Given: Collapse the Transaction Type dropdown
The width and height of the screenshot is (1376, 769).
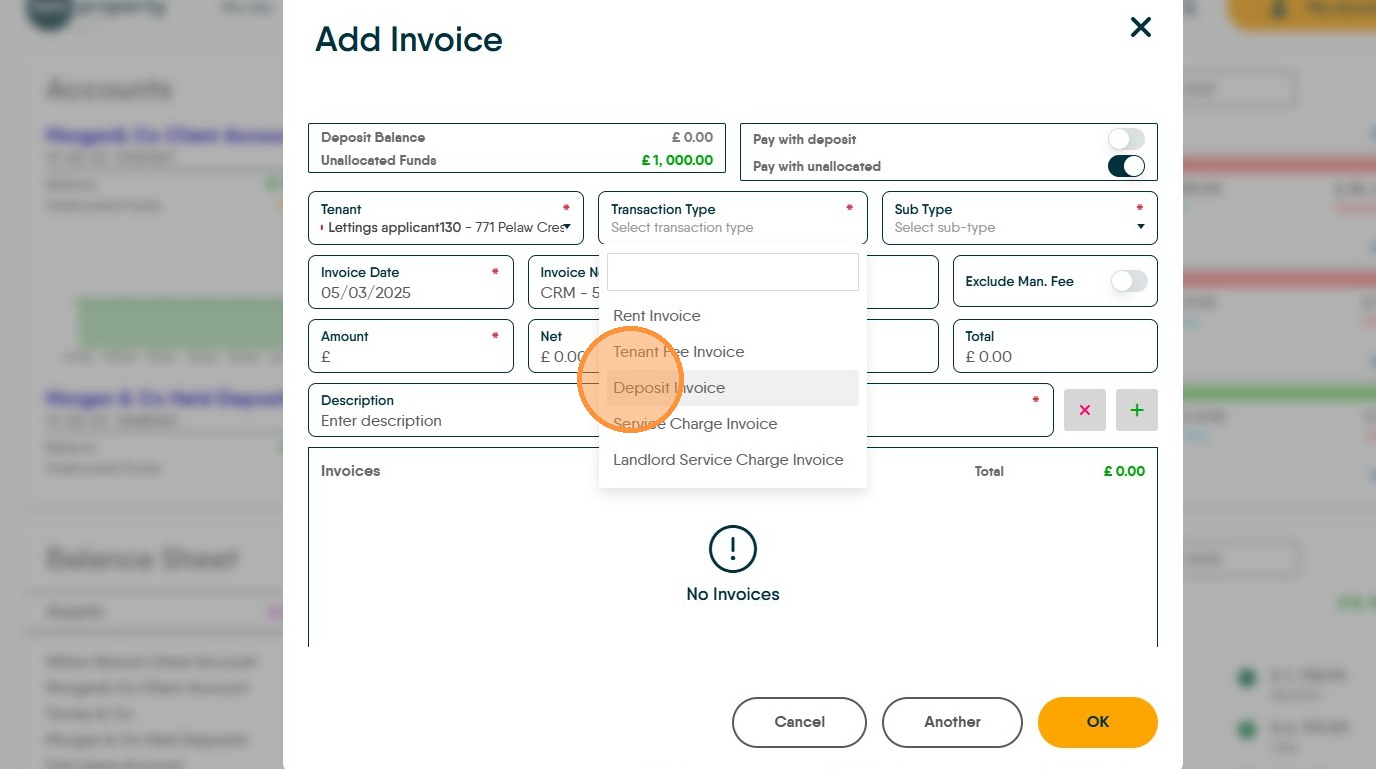Looking at the screenshot, I should pyautogui.click(x=732, y=218).
